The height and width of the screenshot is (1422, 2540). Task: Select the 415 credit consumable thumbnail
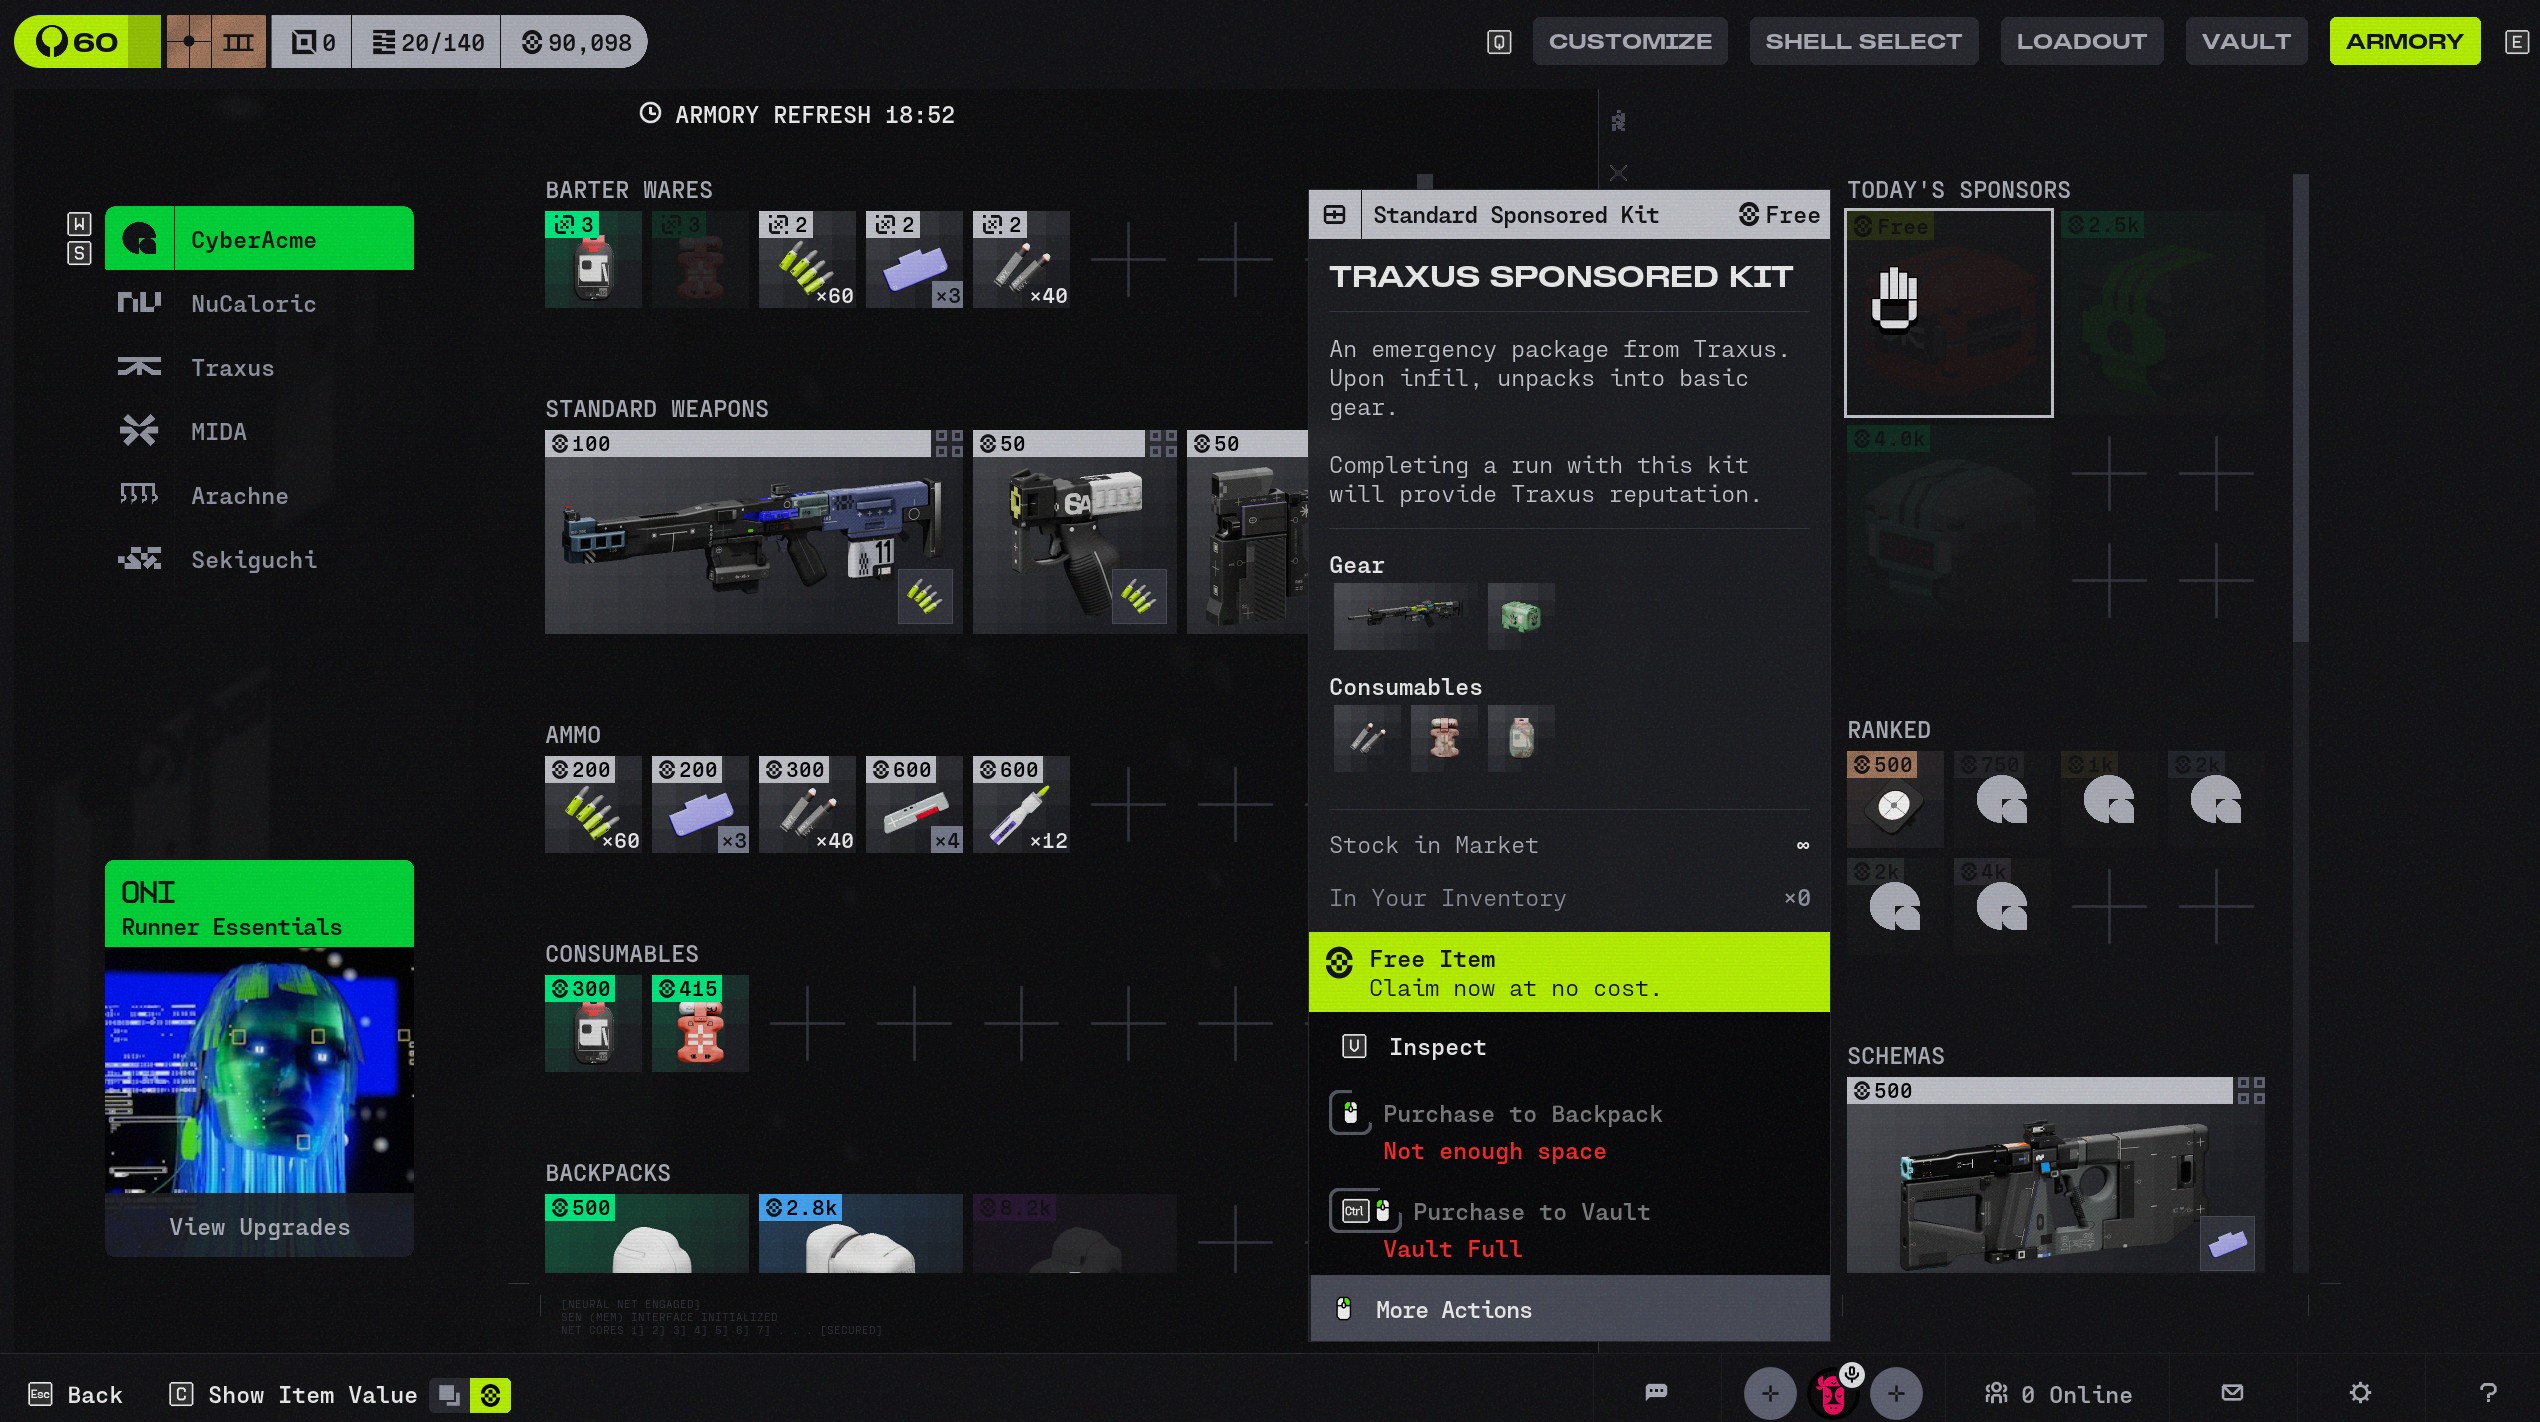(x=700, y=1024)
